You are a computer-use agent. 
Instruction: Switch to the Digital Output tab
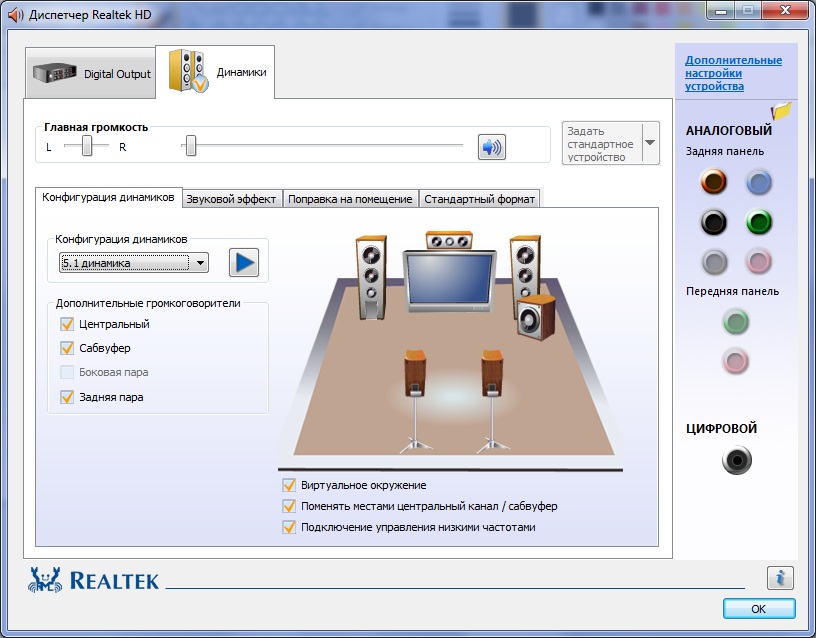tap(92, 74)
